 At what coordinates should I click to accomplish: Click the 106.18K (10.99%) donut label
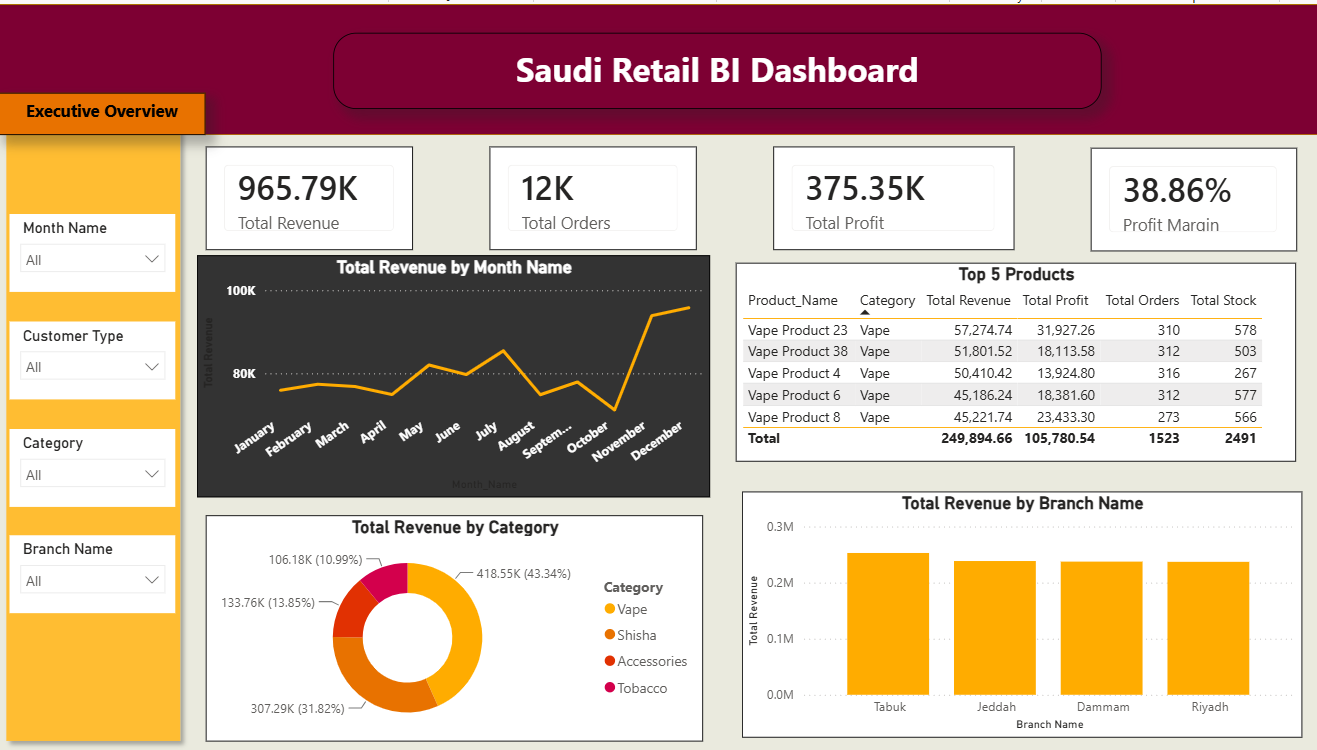pyautogui.click(x=316, y=558)
